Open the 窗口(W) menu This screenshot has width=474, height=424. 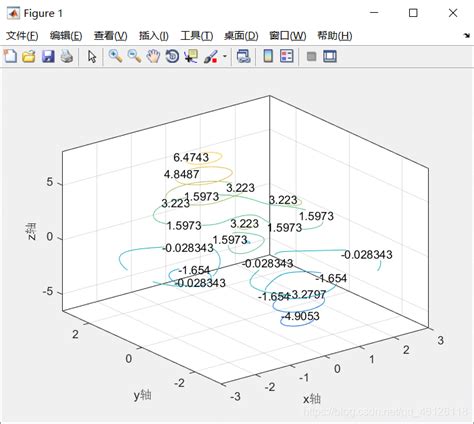(288, 35)
